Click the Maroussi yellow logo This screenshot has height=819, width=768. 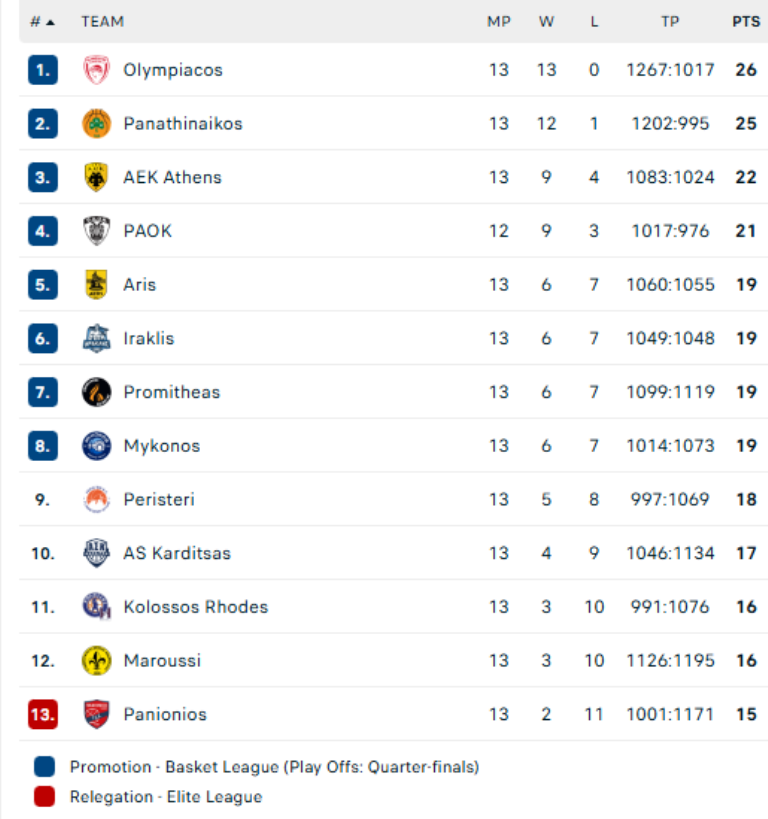[96, 660]
